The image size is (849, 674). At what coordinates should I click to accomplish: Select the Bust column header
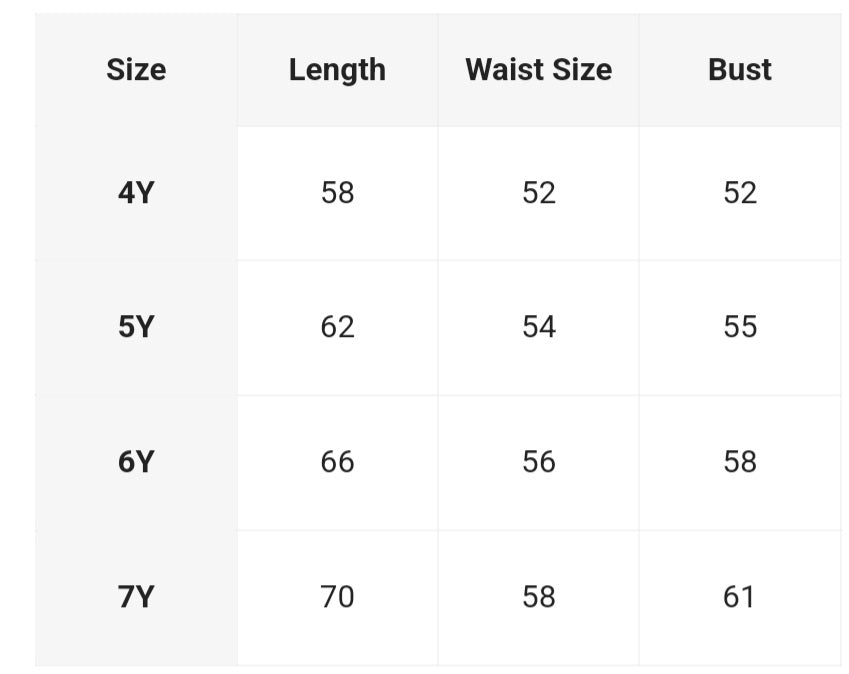[740, 70]
